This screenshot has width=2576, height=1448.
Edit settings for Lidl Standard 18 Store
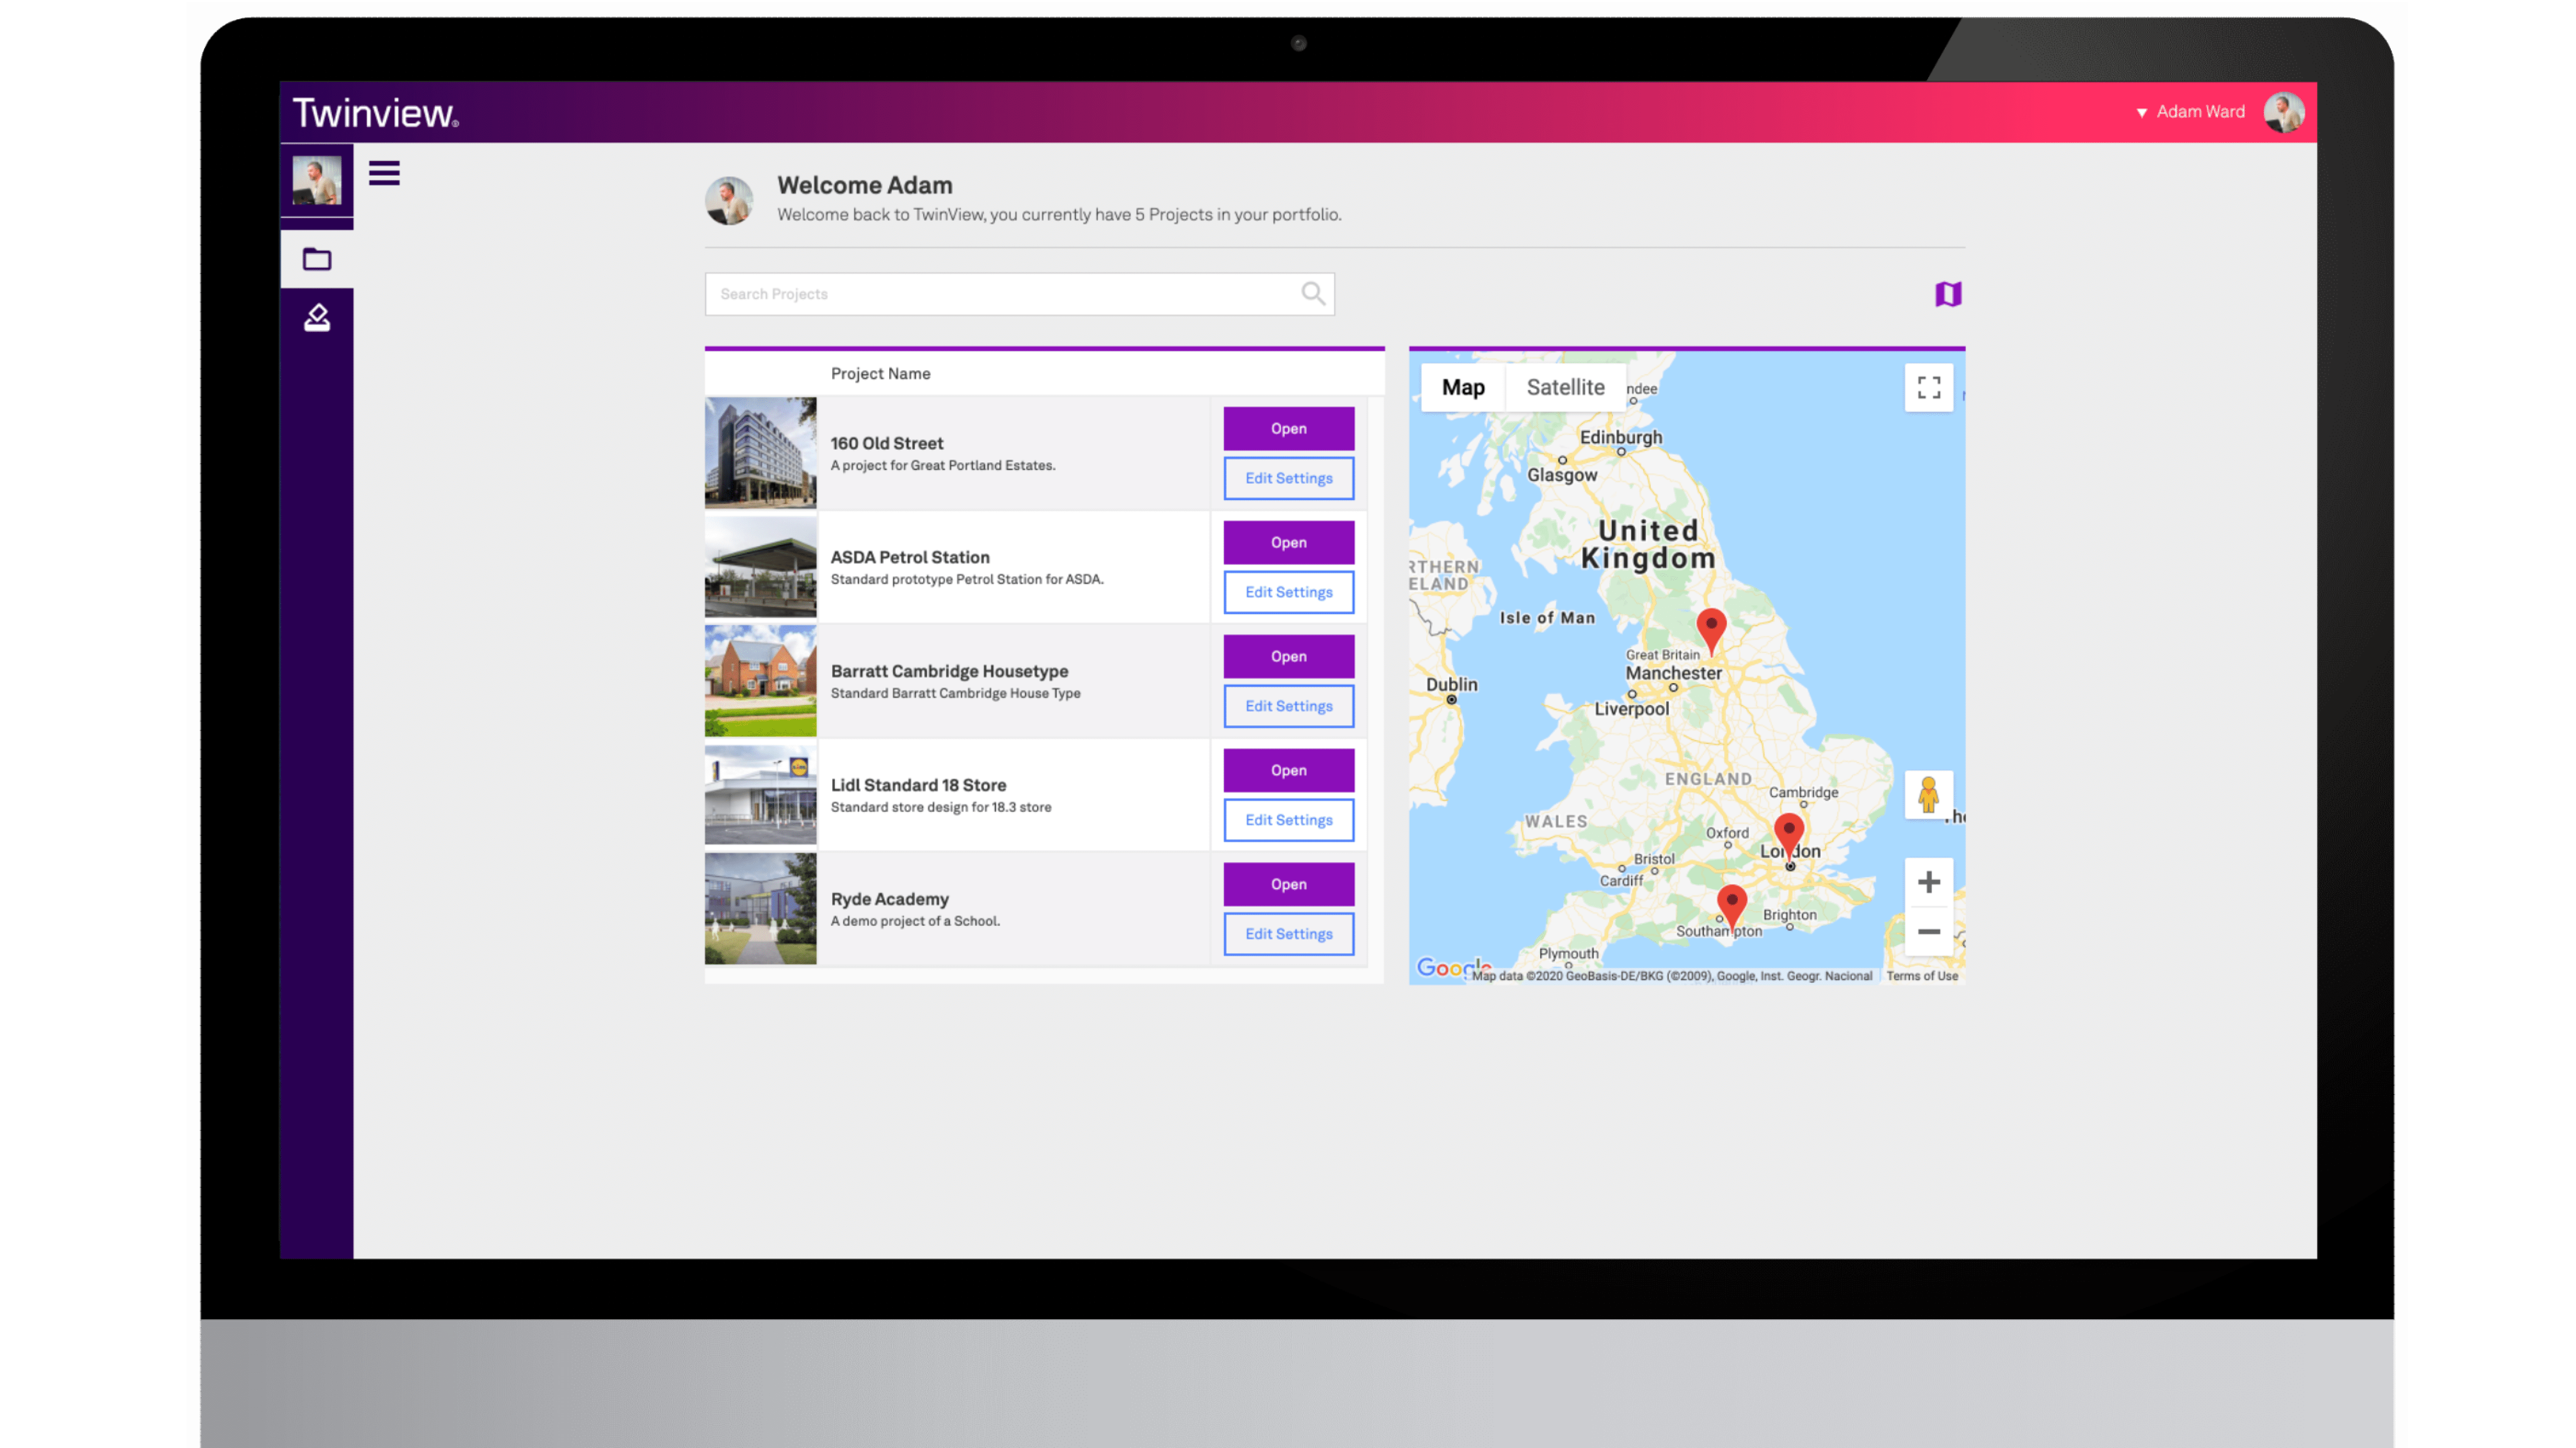tap(1288, 820)
